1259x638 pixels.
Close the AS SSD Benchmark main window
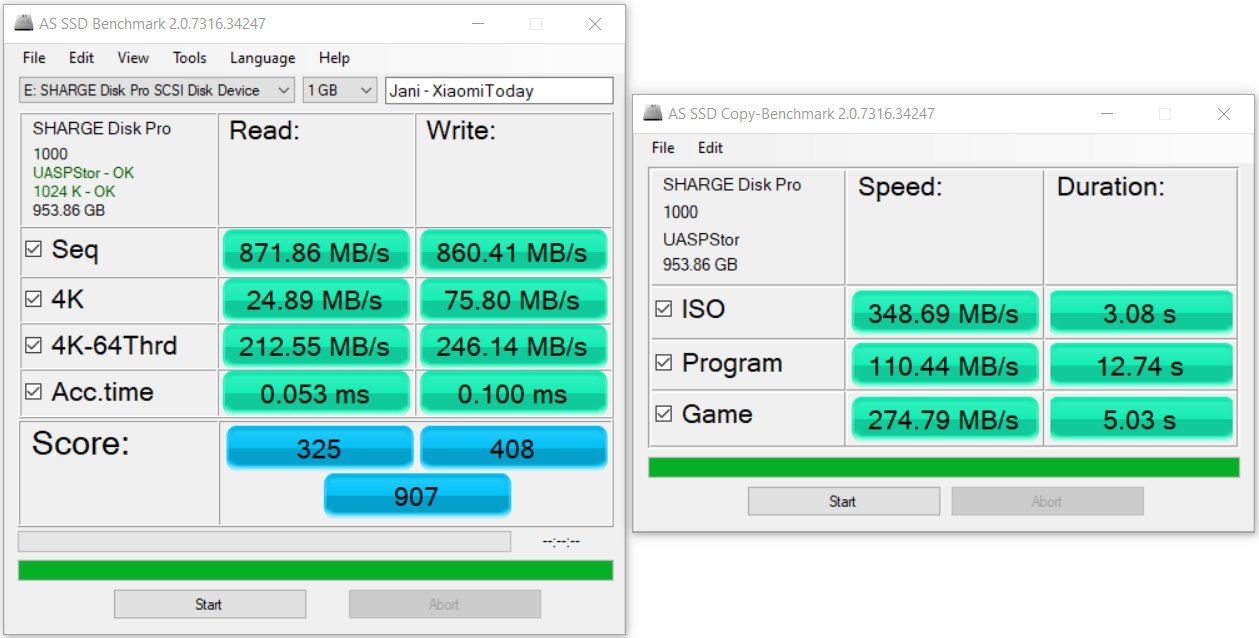coord(595,24)
